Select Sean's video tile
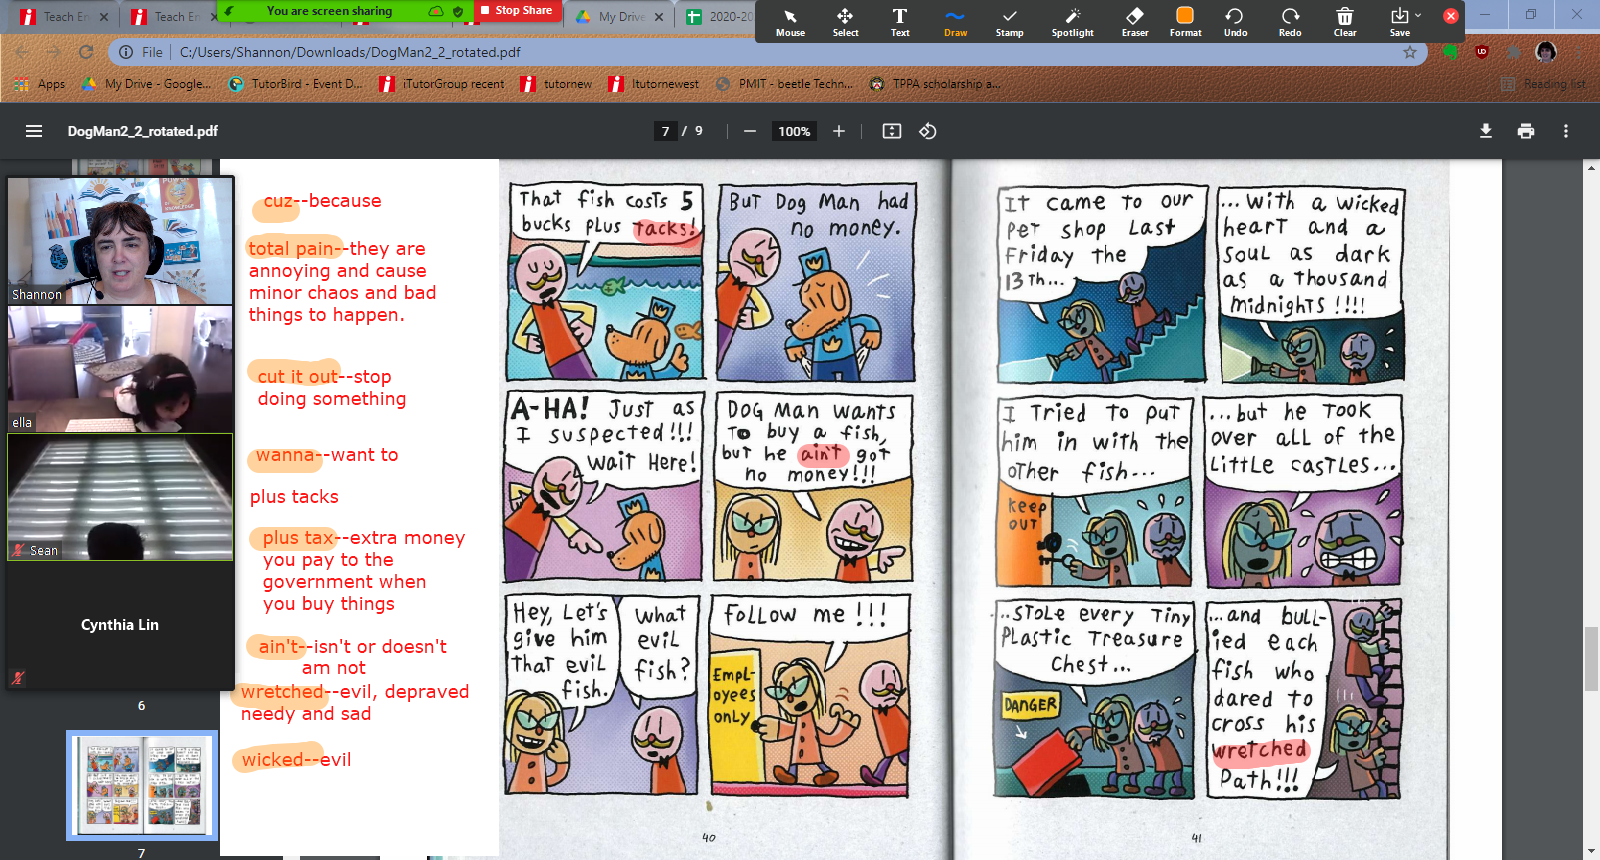 120,496
